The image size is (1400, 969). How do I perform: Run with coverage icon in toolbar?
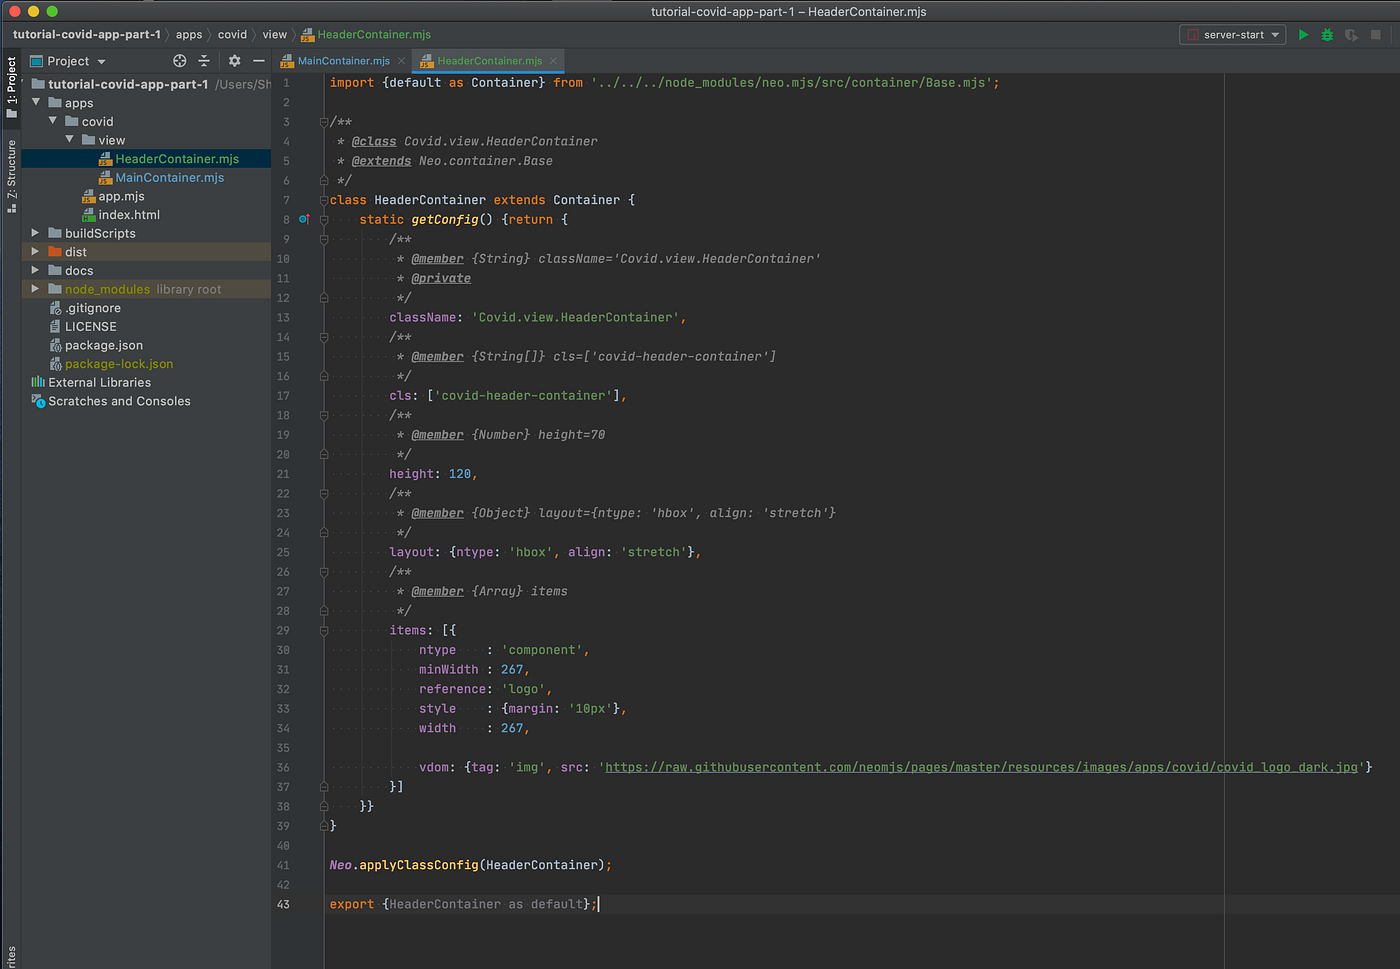pos(1352,34)
